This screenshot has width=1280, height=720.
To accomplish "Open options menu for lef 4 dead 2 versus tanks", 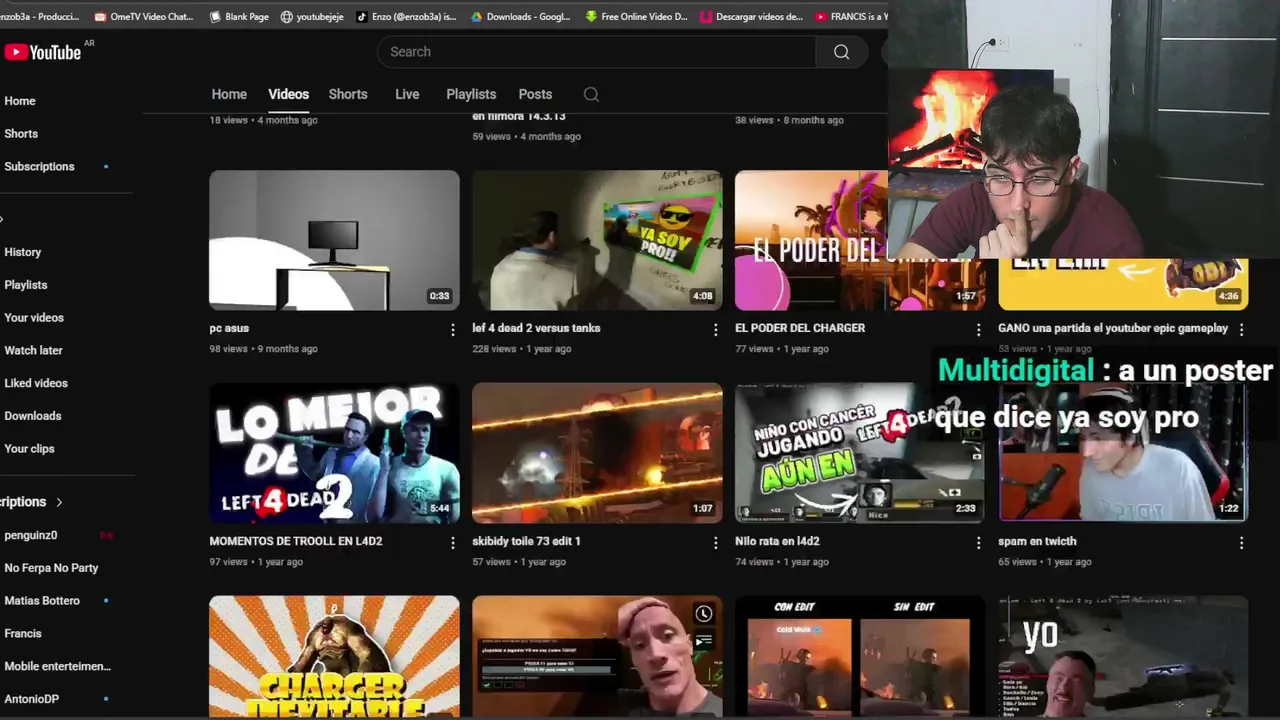I will 715,329.
